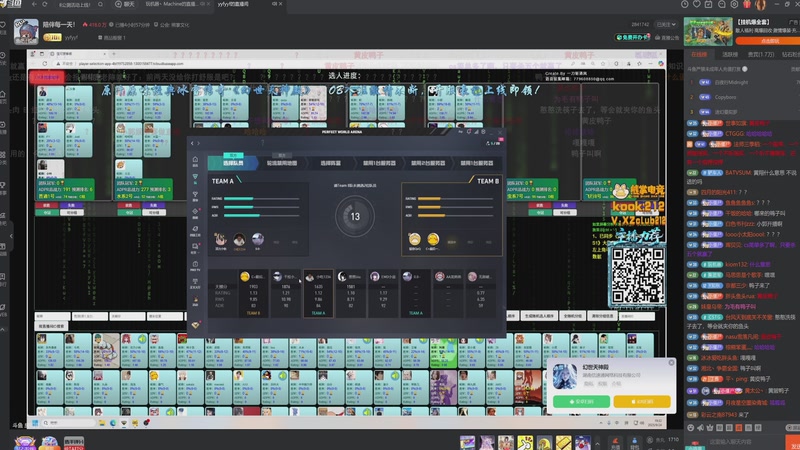Click the circle beside 斗鱼严禁未成年人 notice
Screen dimensions: 800x450
click(x=745, y=69)
